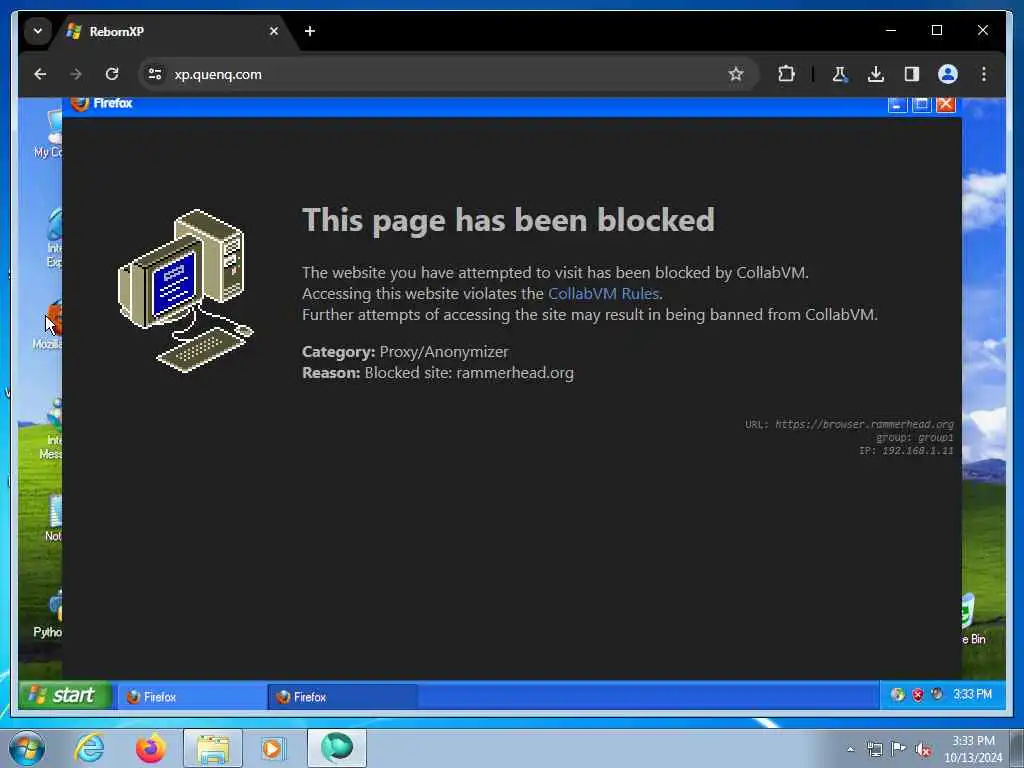Toggle Chrome's side panel
The image size is (1024, 768).
[912, 74]
